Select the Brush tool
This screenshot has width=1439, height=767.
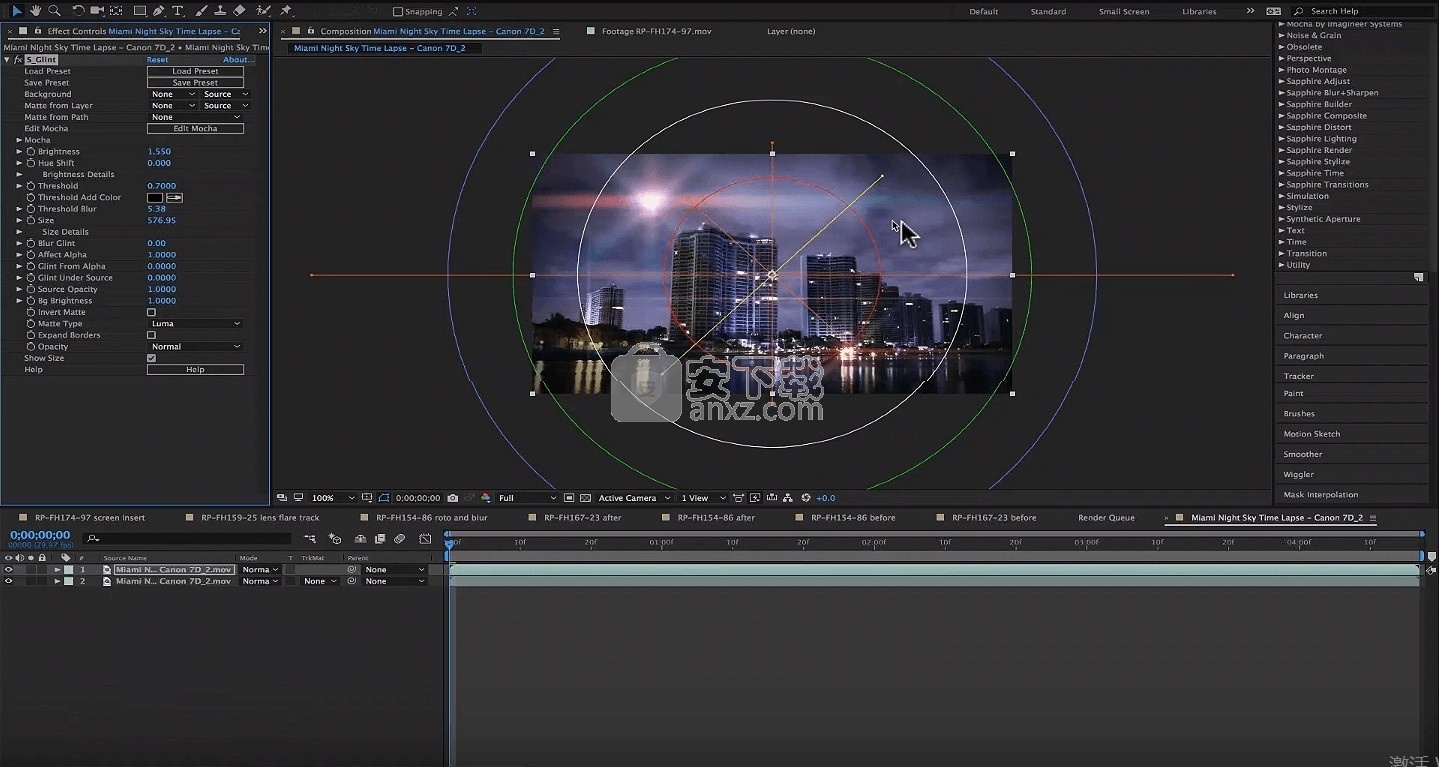(x=202, y=10)
